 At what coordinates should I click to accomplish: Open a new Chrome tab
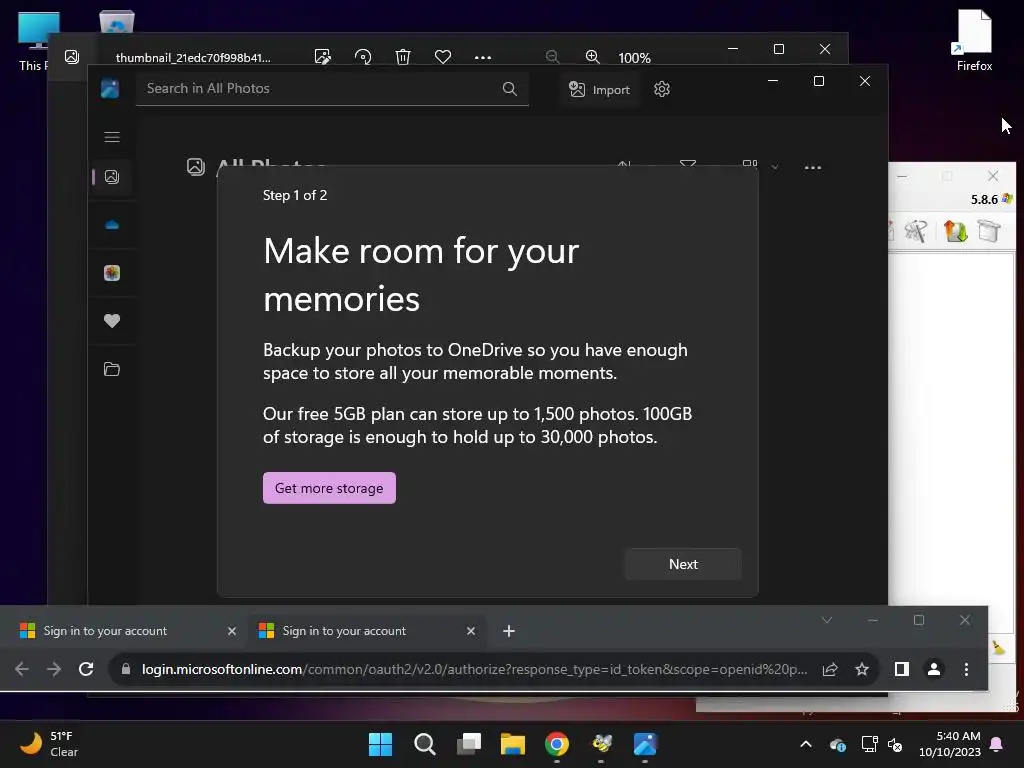click(x=509, y=631)
